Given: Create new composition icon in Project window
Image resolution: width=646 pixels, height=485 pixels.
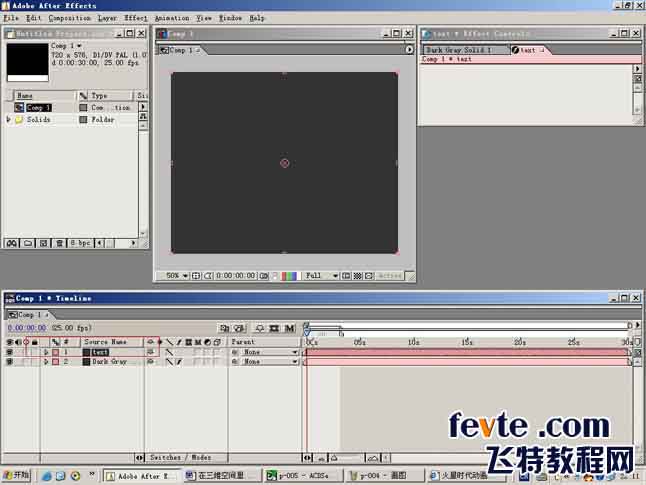Looking at the screenshot, I should 43,244.
